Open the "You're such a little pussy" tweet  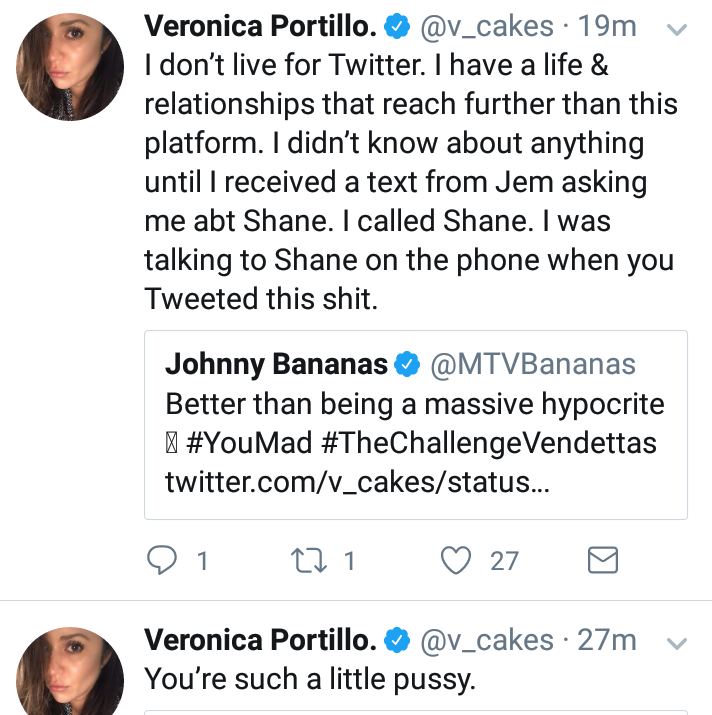tap(310, 679)
